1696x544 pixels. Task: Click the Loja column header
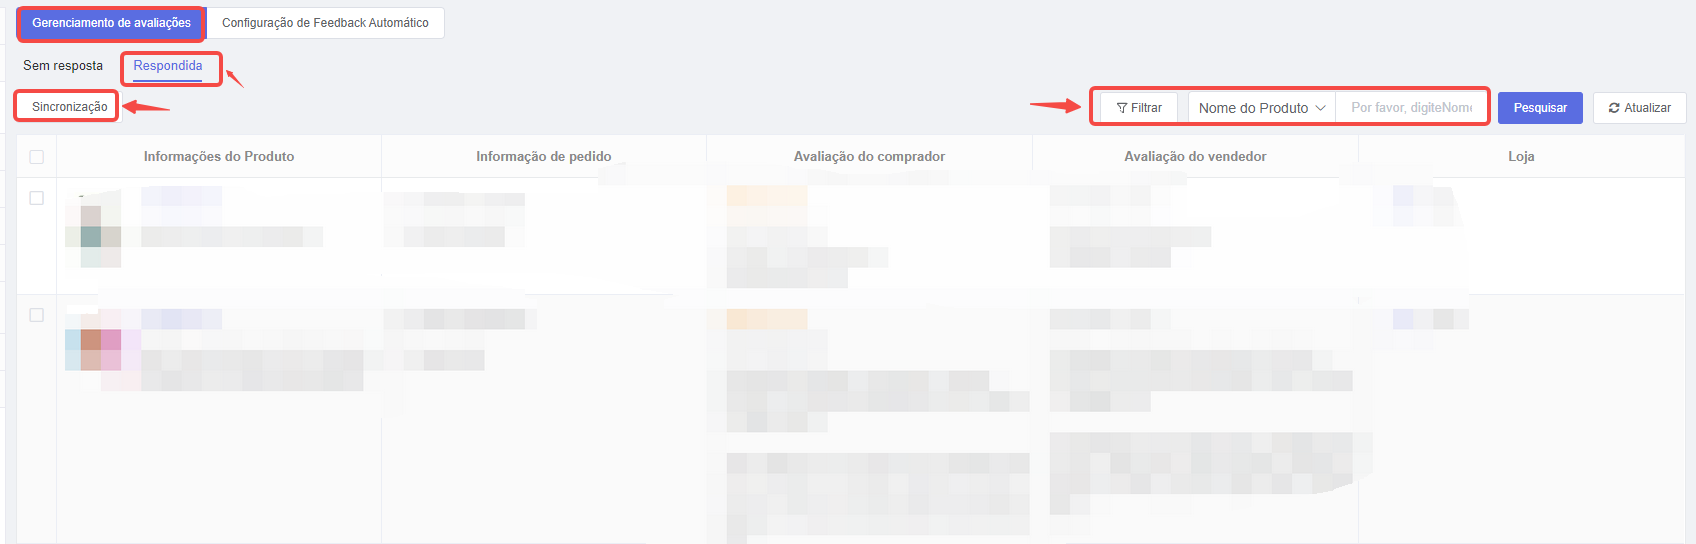click(x=1521, y=157)
